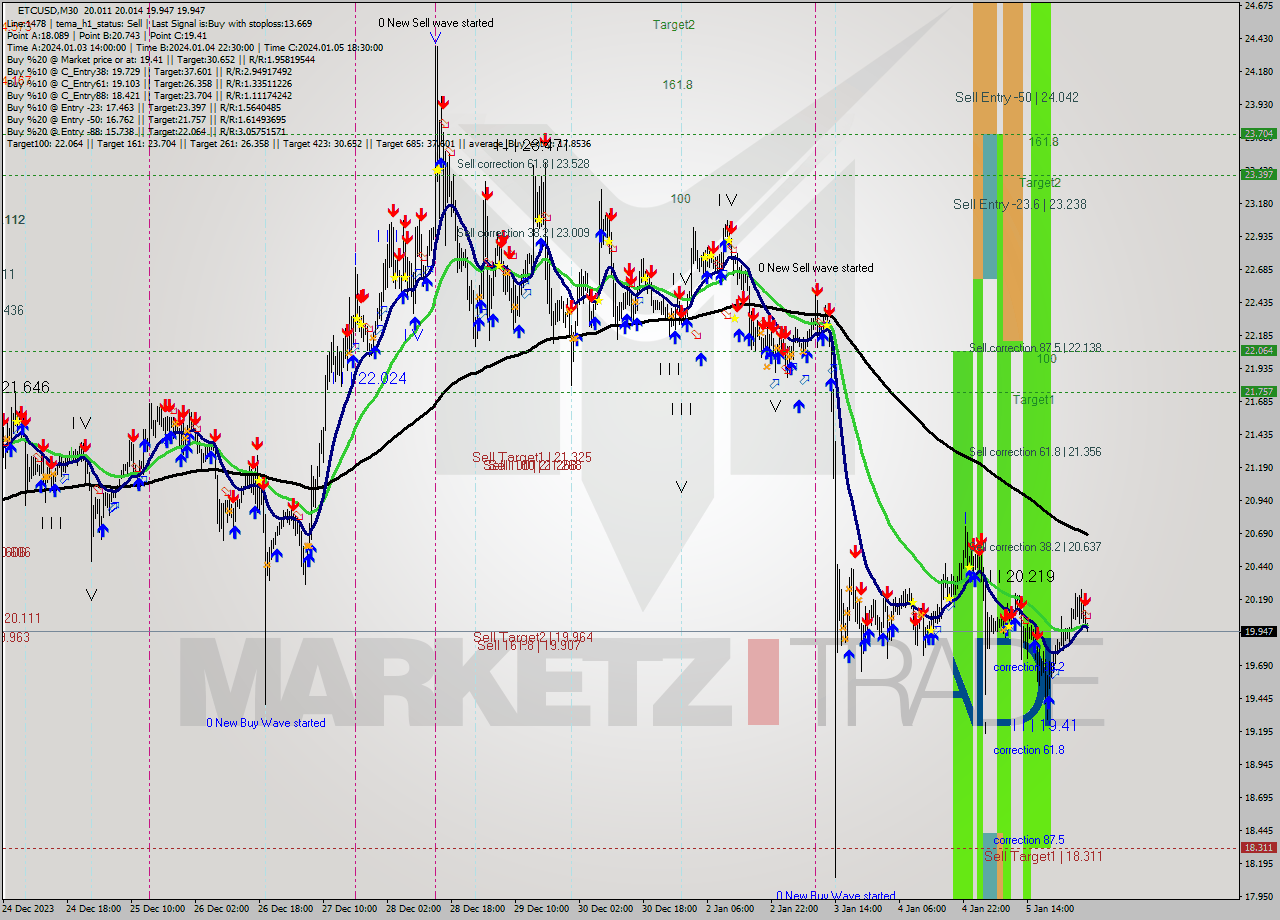Select the '5 Jan 14:00' time axis label
This screenshot has width=1280, height=920.
coord(1049,909)
